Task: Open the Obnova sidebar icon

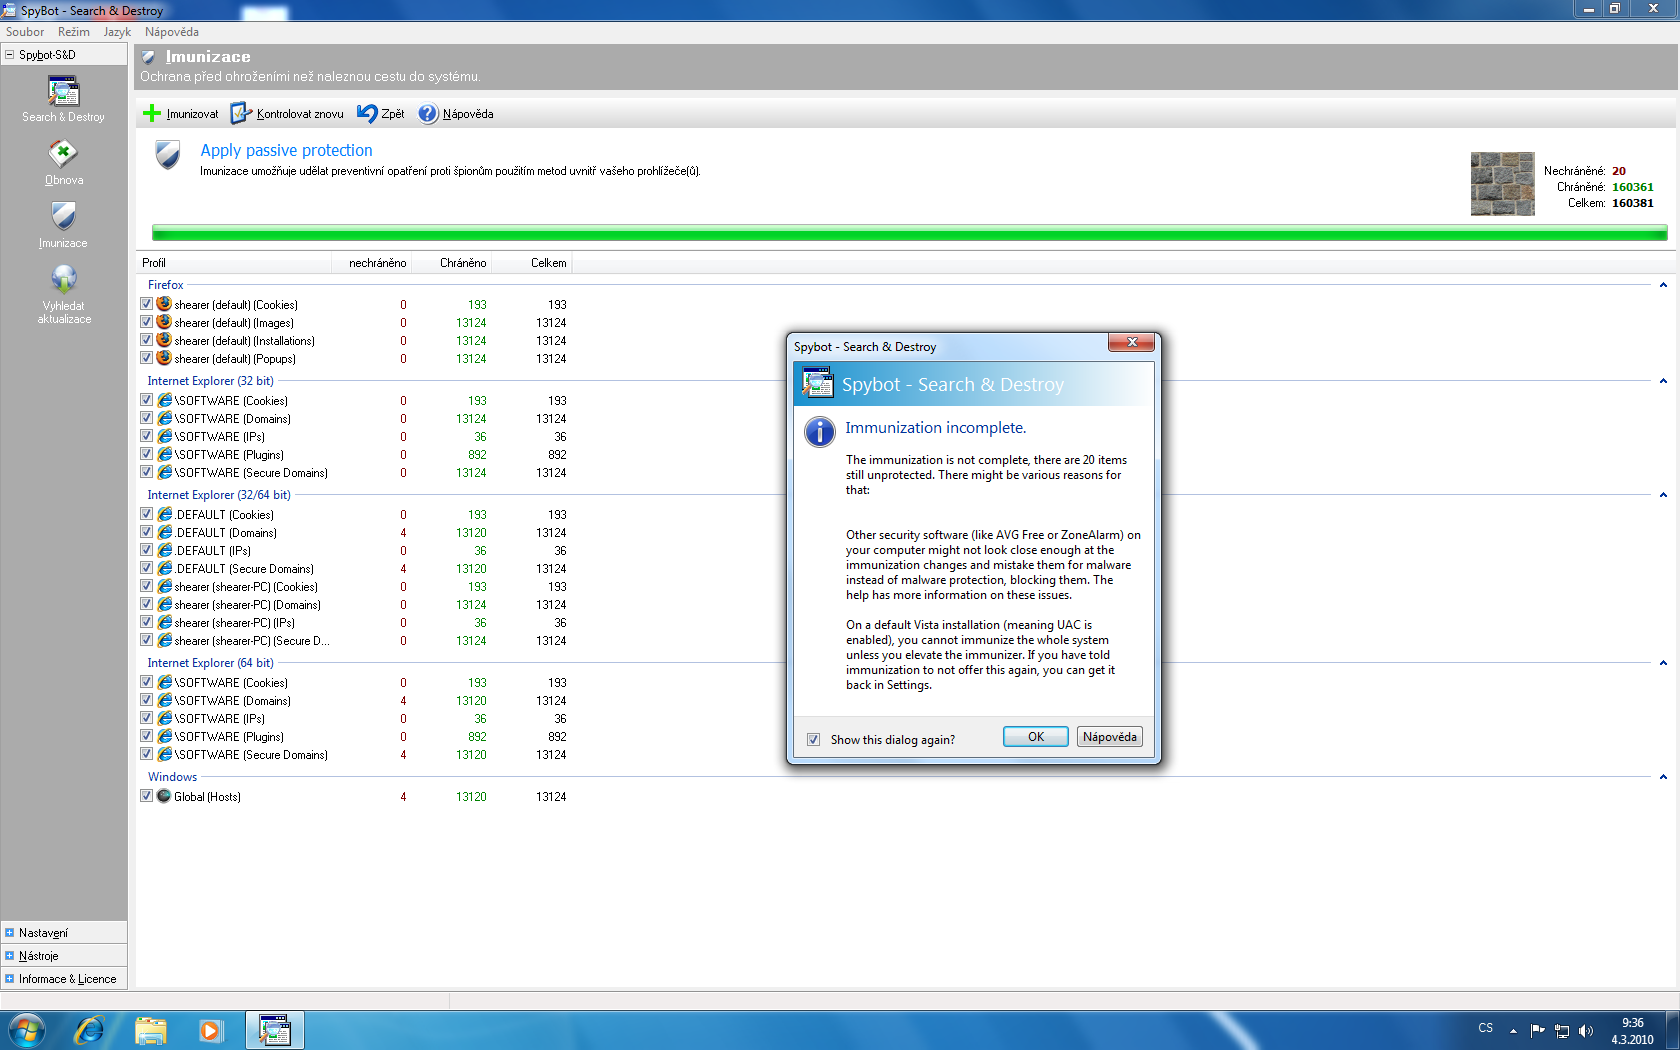Action: pyautogui.click(x=63, y=154)
